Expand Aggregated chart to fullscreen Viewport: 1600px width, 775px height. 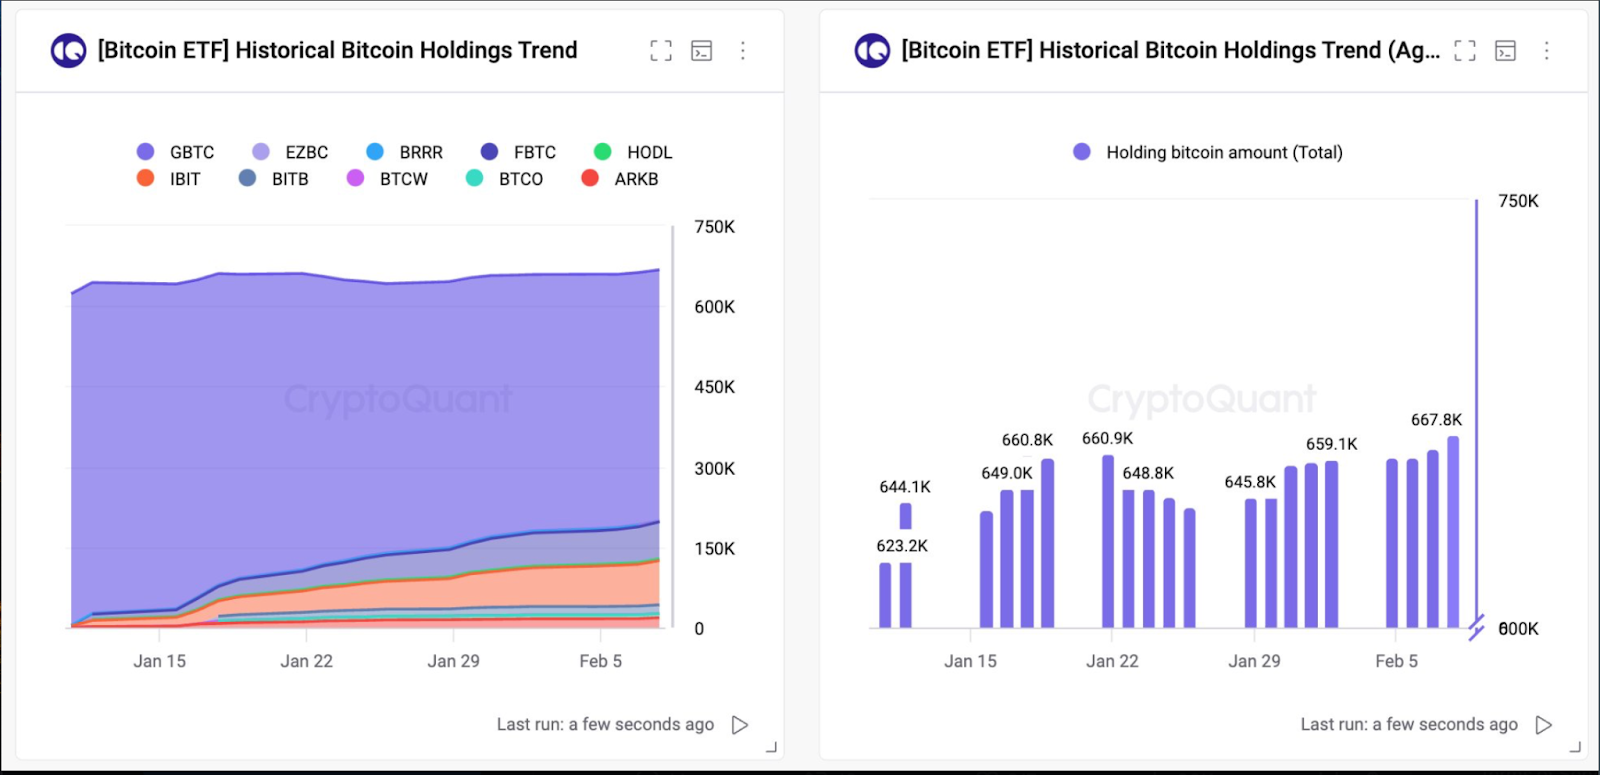[1465, 51]
